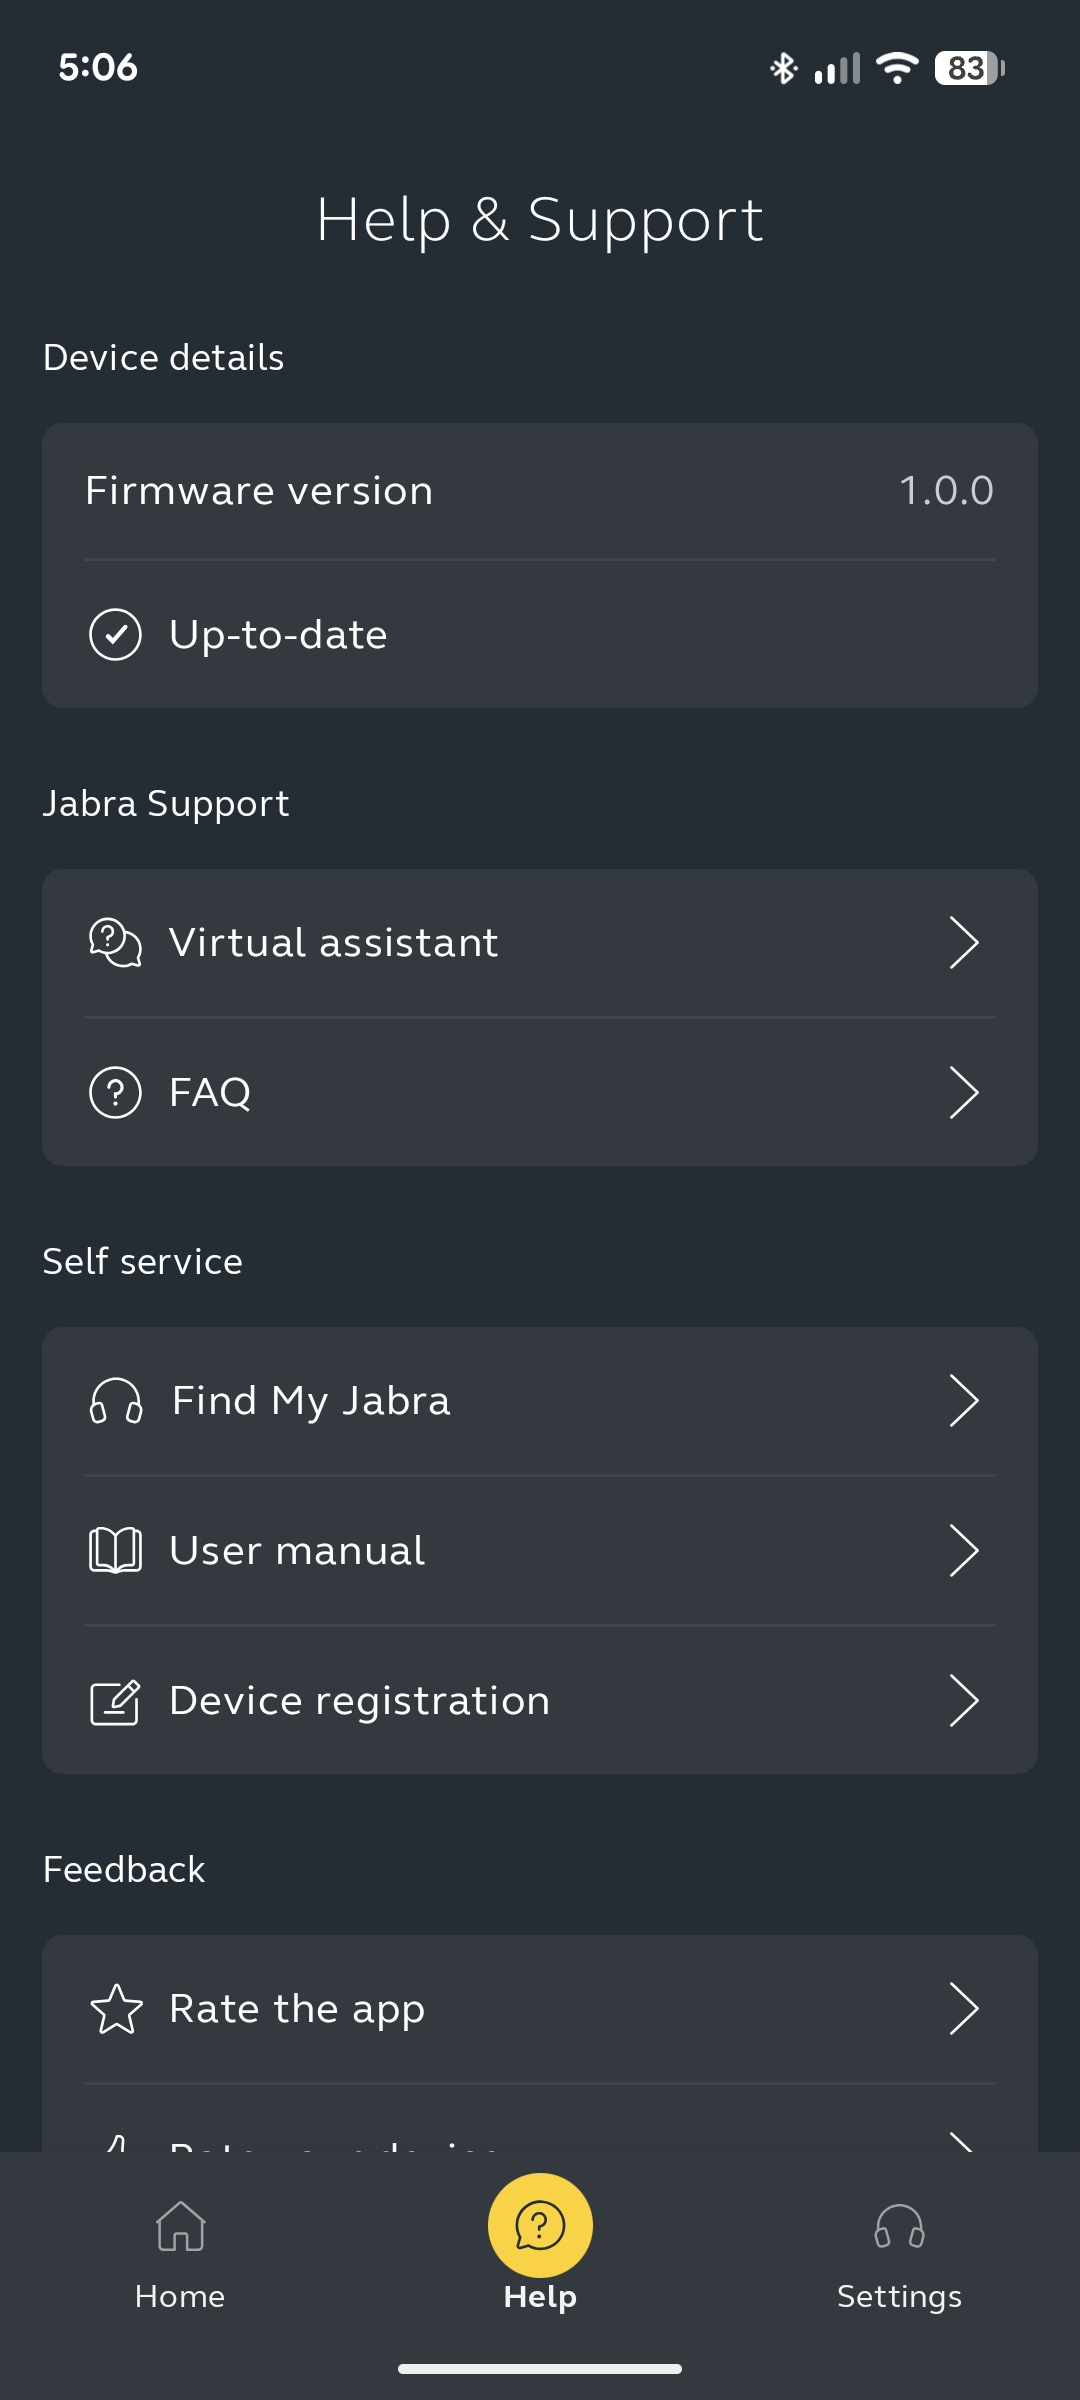This screenshot has width=1080, height=2400.
Task: Expand FAQ using the right chevron
Action: (x=963, y=1092)
